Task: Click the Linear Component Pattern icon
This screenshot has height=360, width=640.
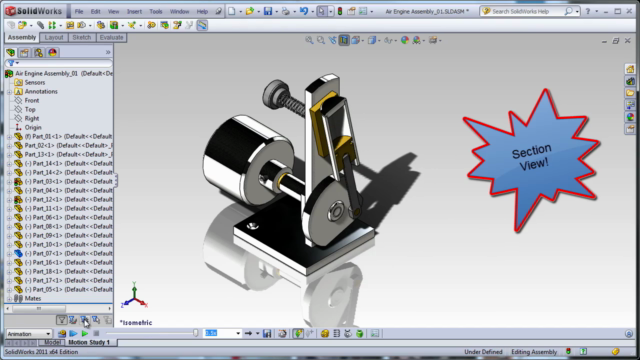Action: coord(52,25)
